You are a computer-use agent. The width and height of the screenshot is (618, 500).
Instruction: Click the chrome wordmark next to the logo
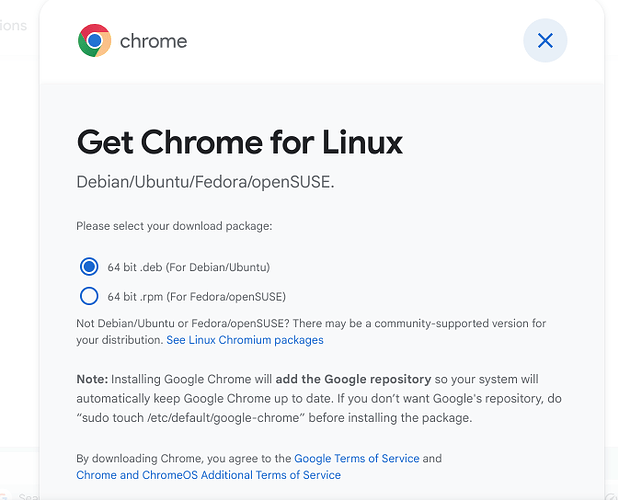(x=153, y=41)
